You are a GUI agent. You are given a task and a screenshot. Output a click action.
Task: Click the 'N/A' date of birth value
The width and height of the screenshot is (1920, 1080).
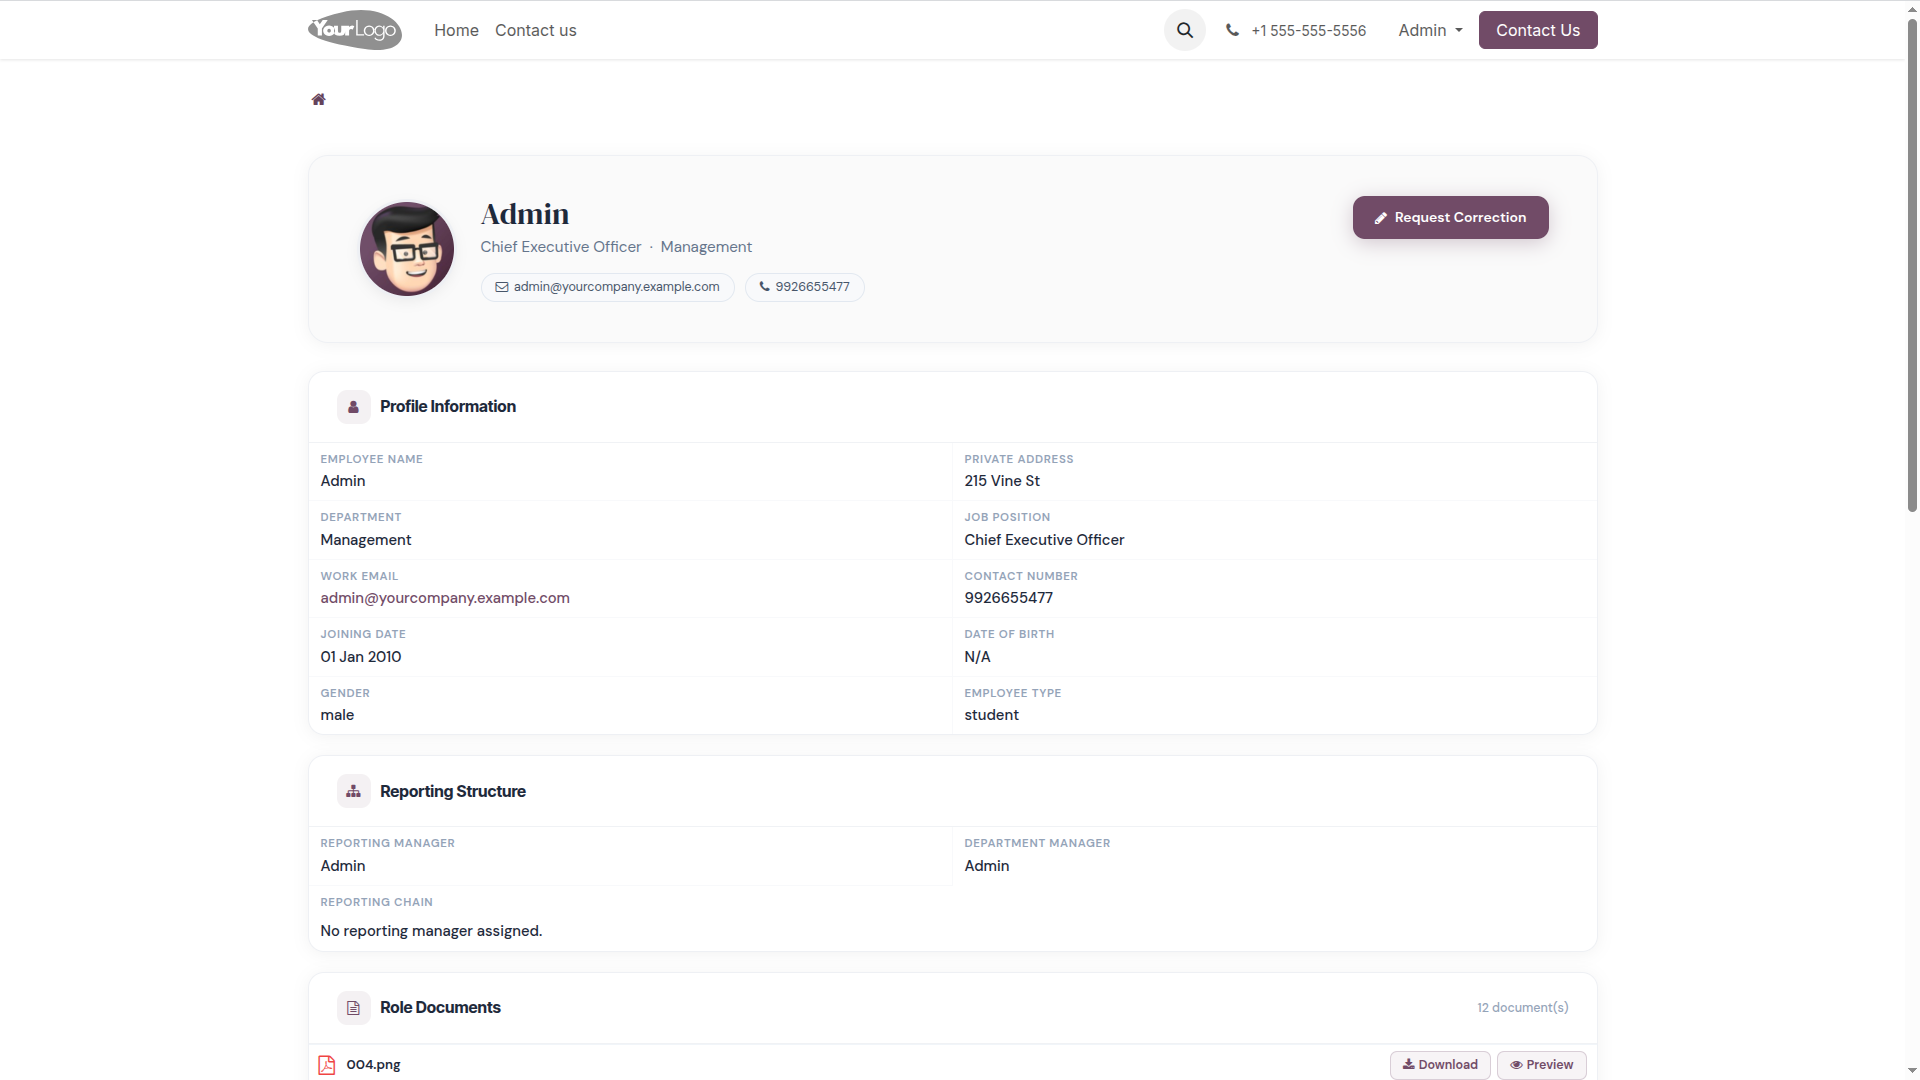(977, 657)
